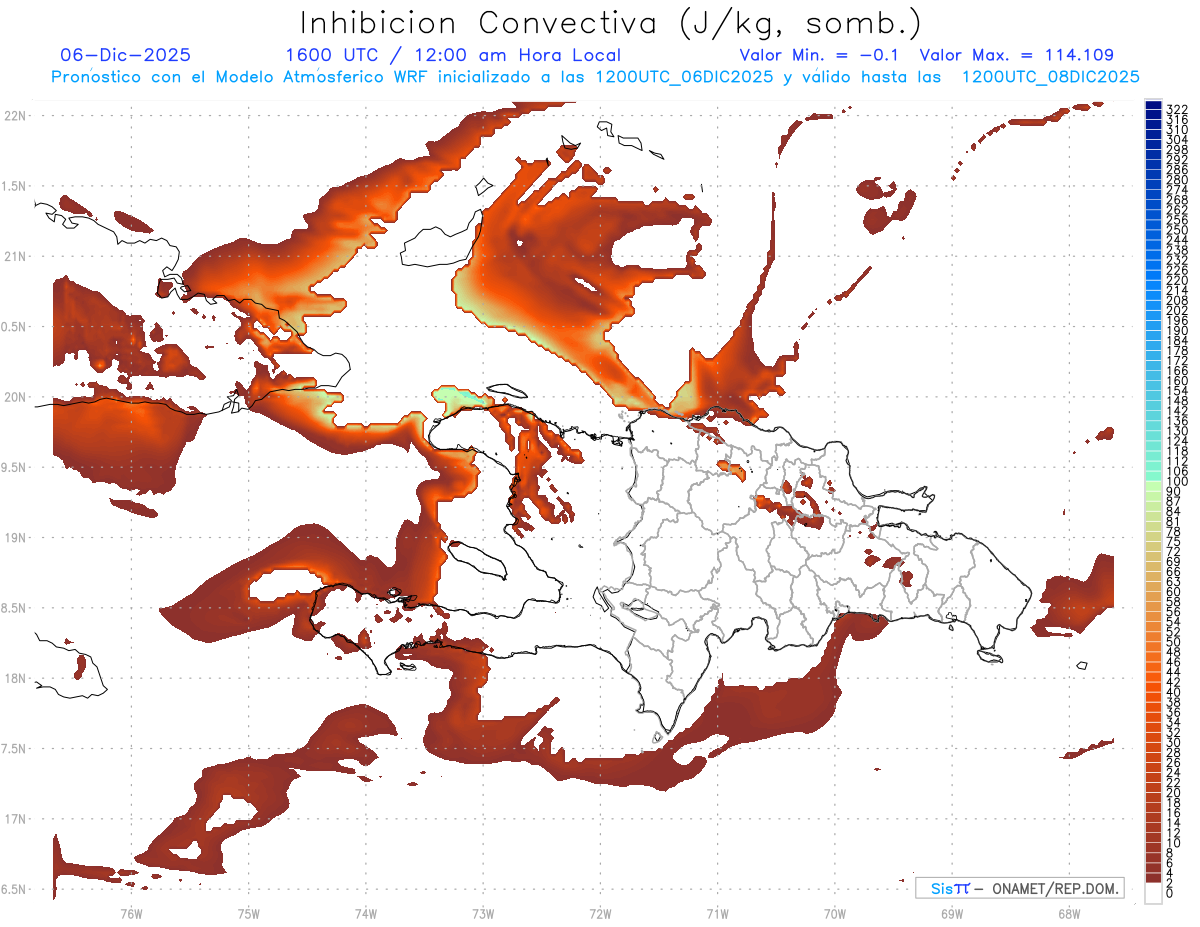
Task: Click the 69W longitude label
Action: (952, 913)
